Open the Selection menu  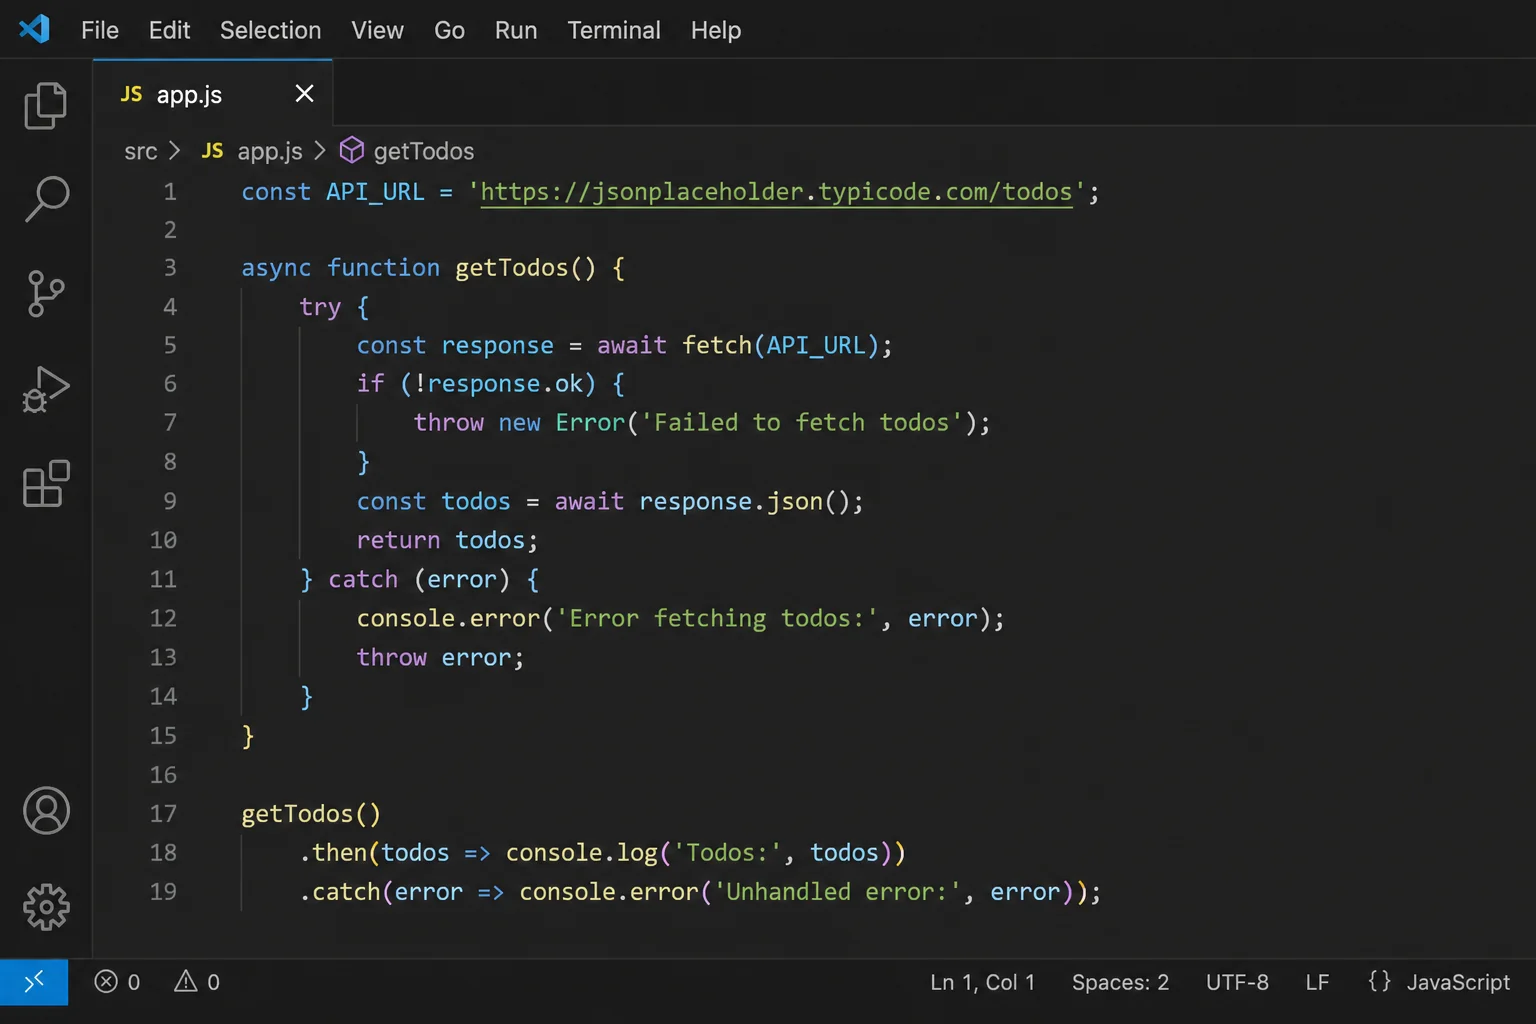(270, 30)
